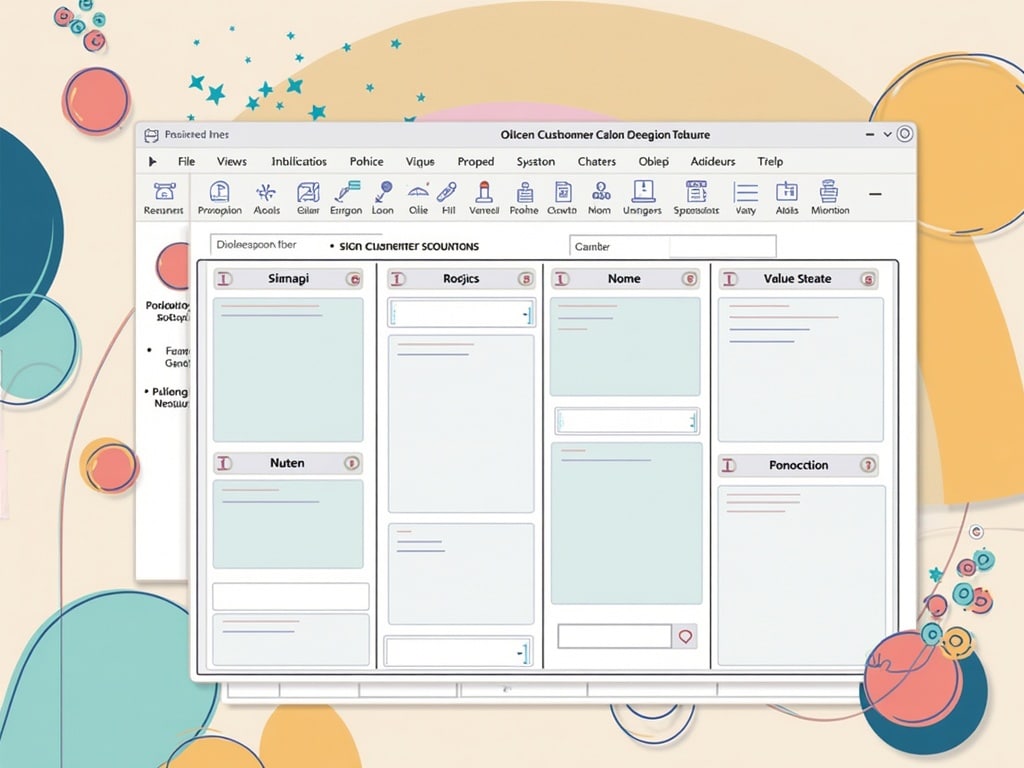Toggle the round badge on Nuten header
The height and width of the screenshot is (768, 1024).
click(351, 464)
